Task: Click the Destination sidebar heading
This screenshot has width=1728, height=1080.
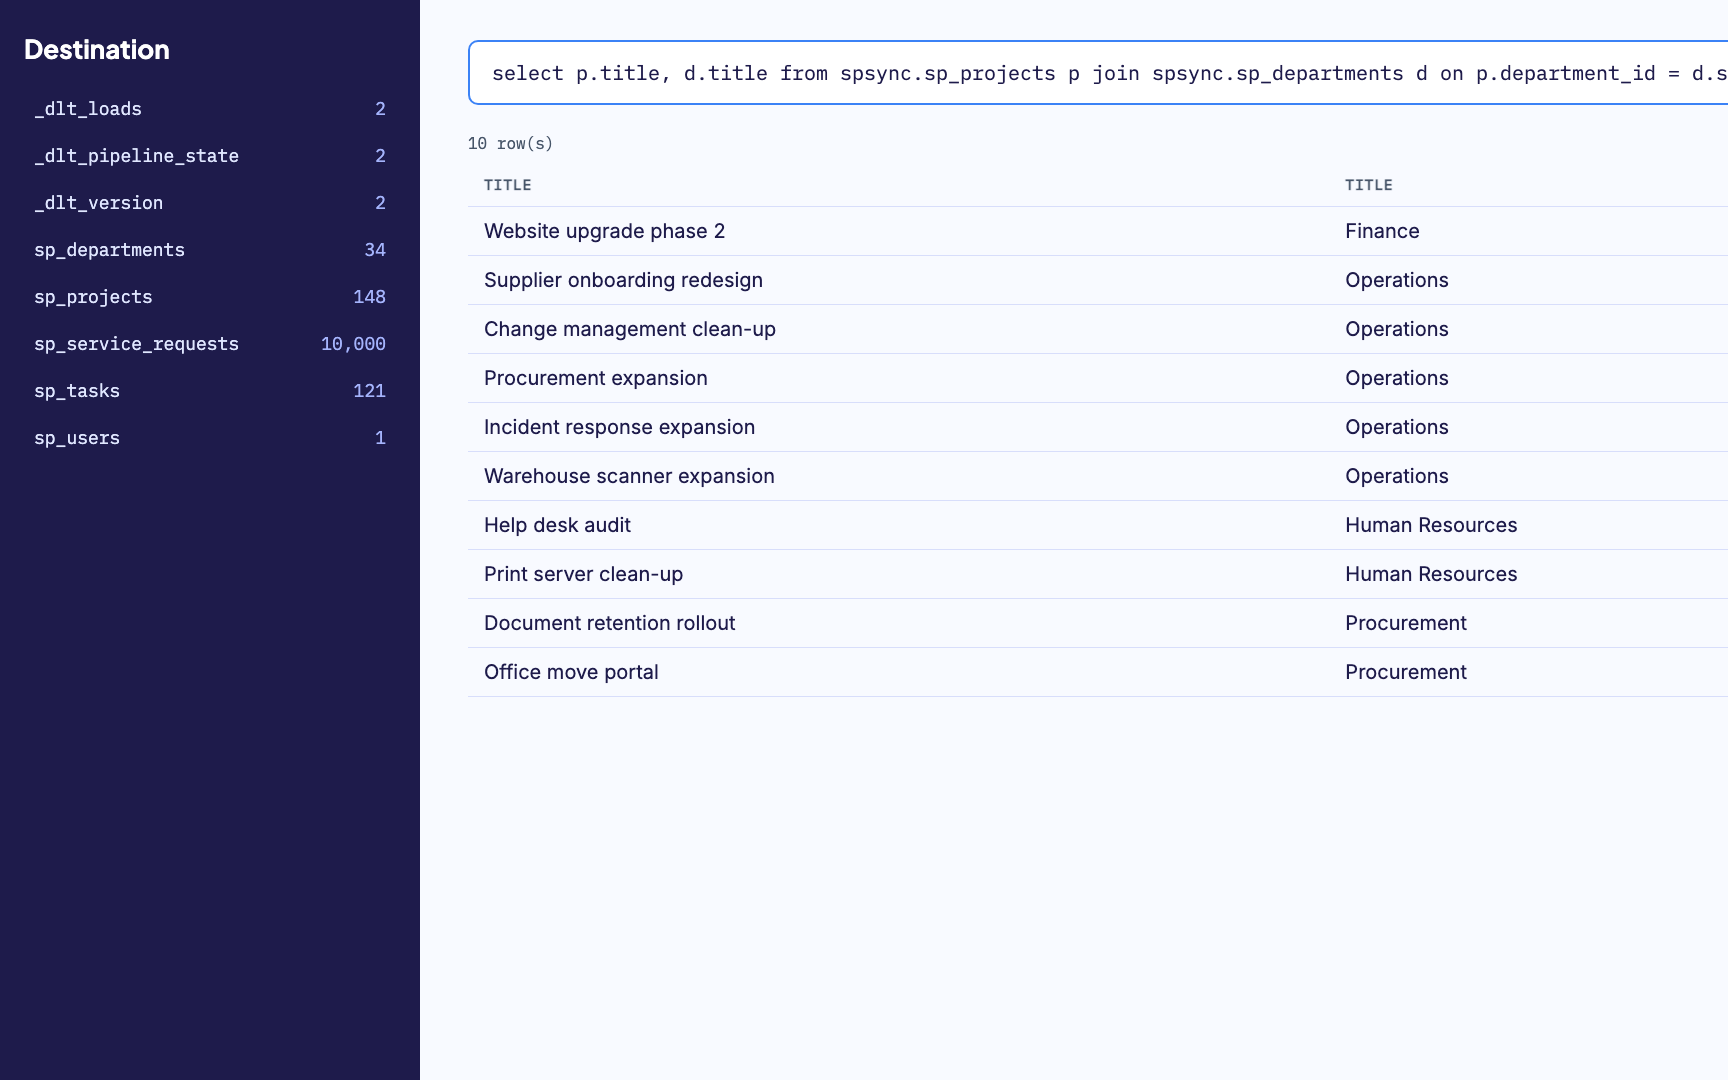Action: point(97,50)
